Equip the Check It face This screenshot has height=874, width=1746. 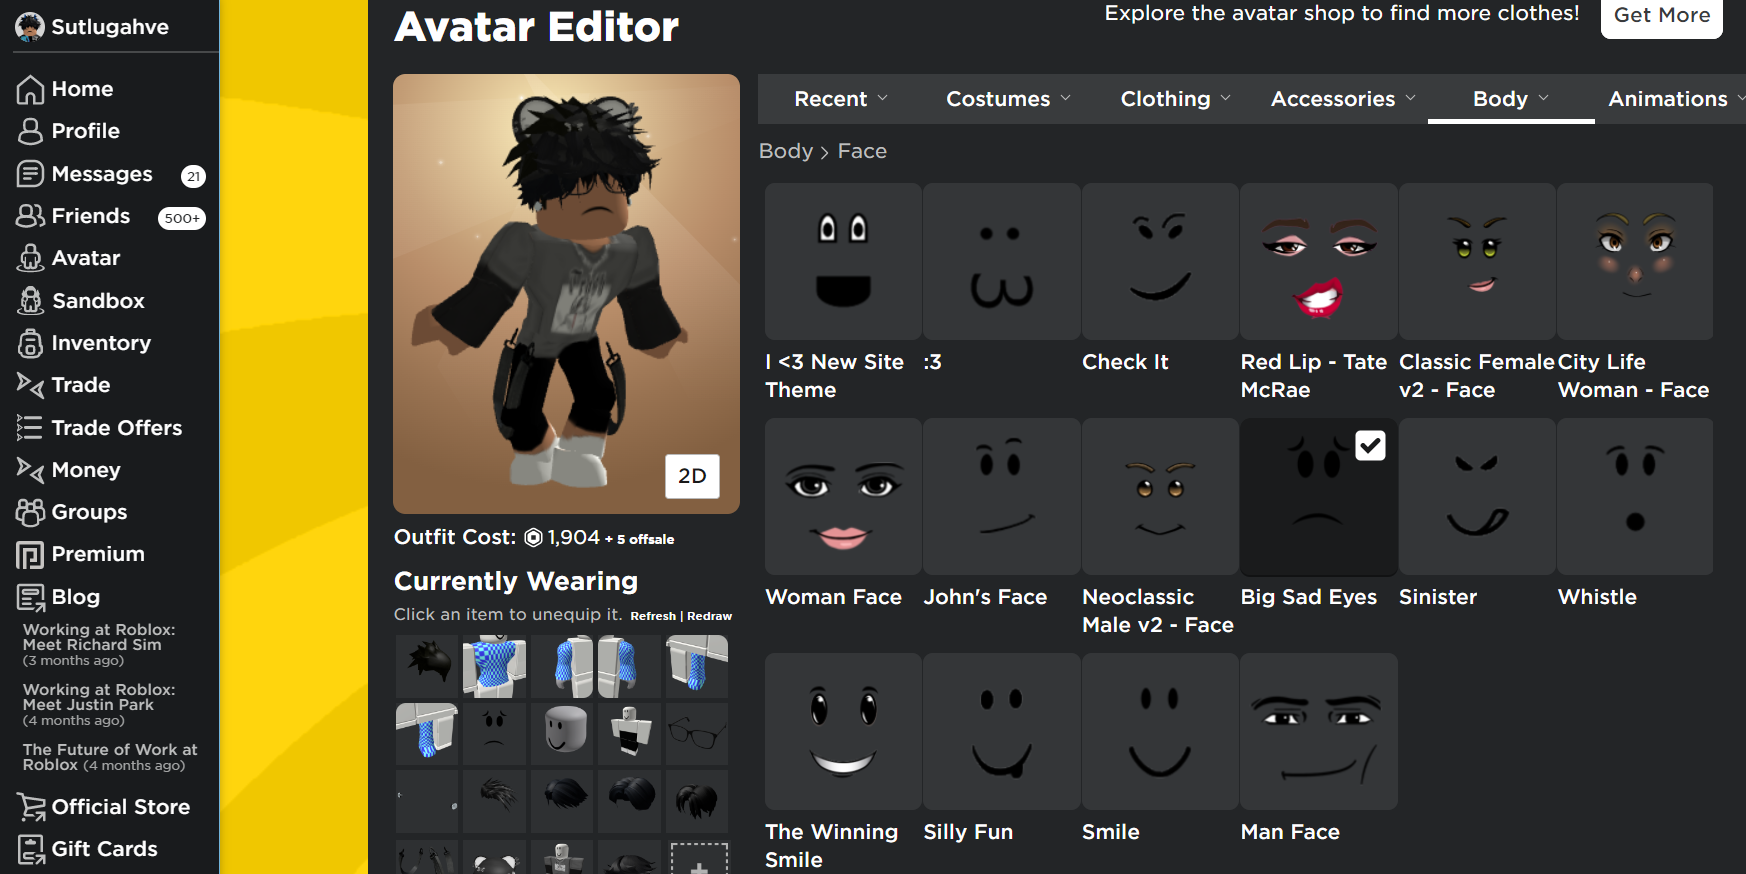1160,261
